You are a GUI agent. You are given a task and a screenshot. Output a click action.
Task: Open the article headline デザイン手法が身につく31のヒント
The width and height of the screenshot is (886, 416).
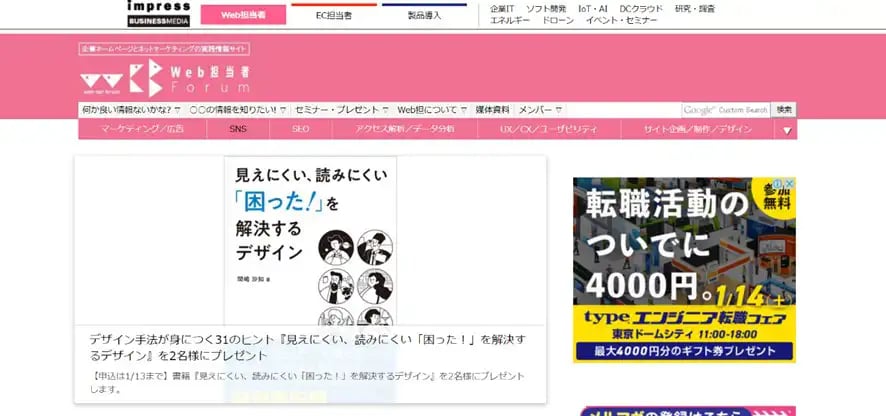click(307, 348)
